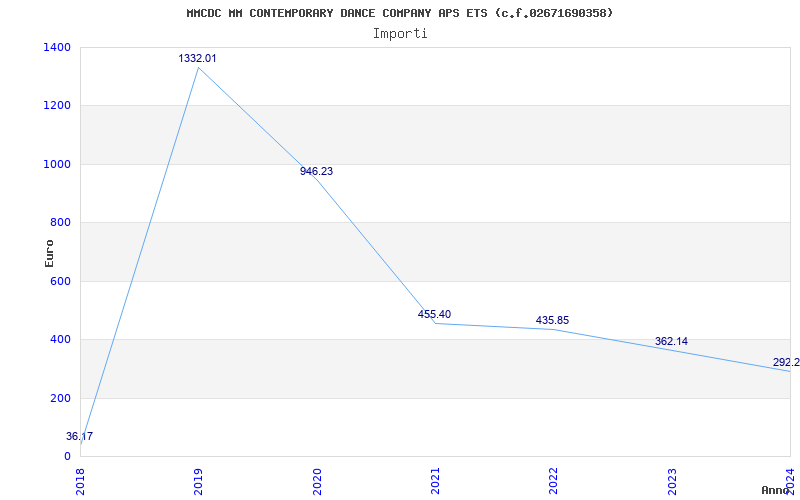Click the MMCDC MM Contemporary Dance Company title

(400, 13)
